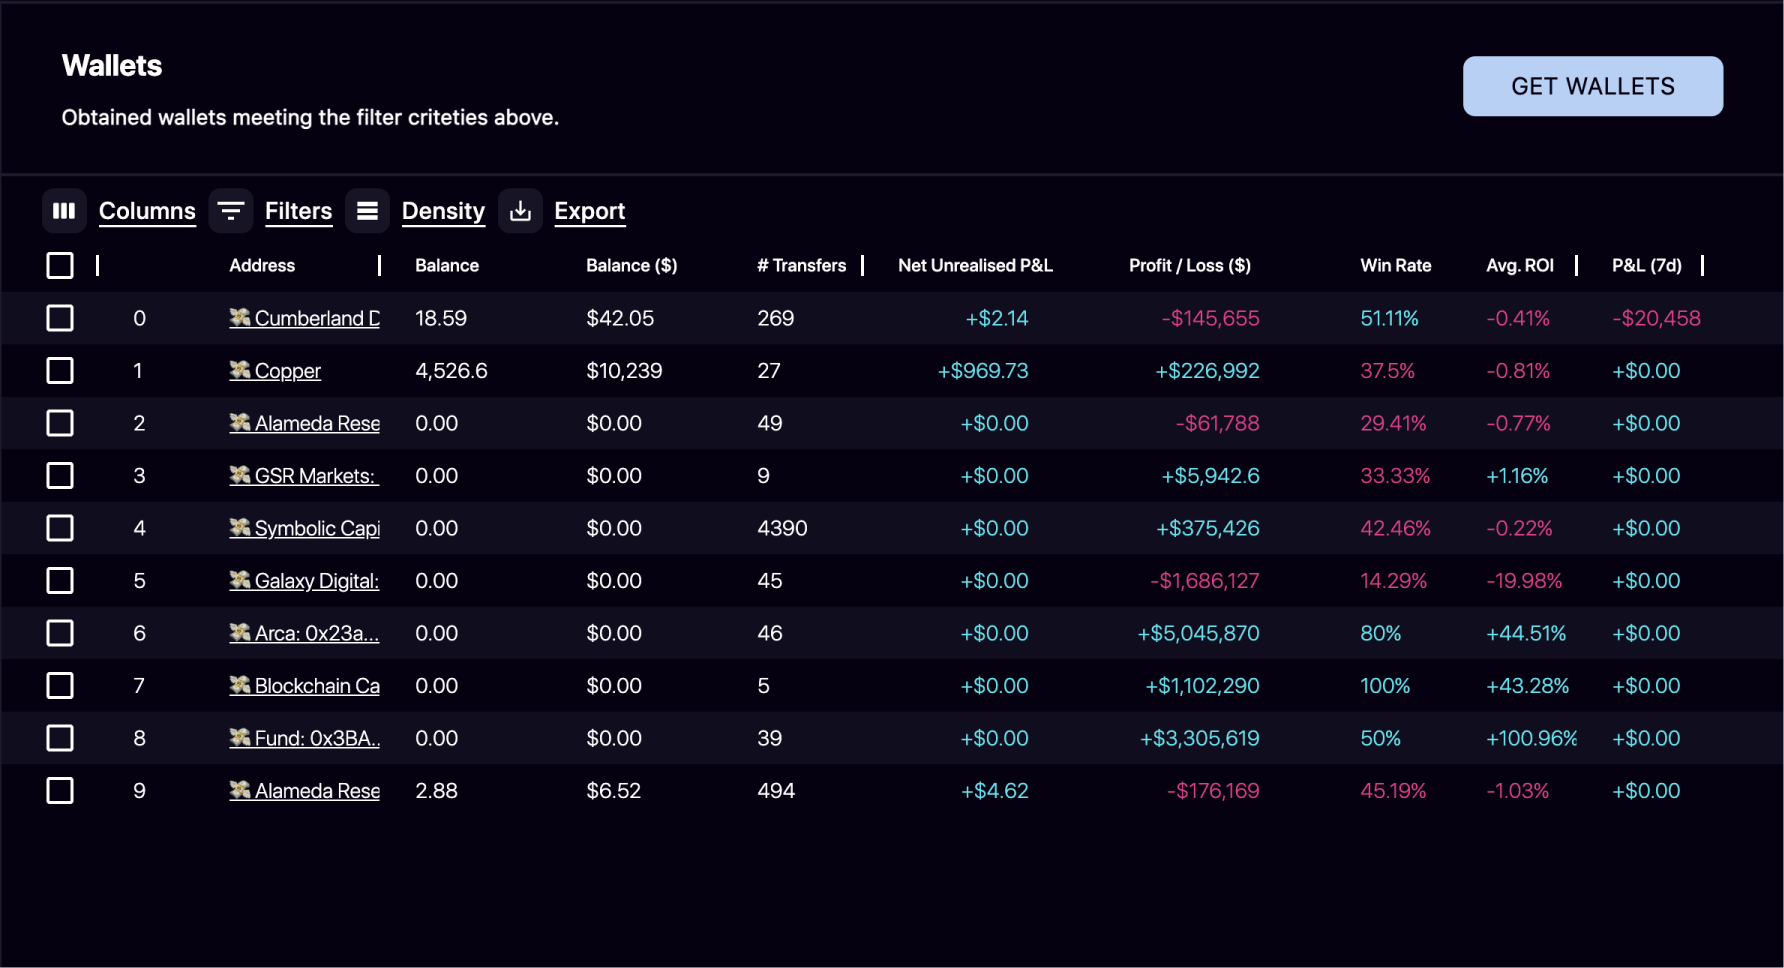The height and width of the screenshot is (968, 1784).
Task: Click the Columns grid icon
Action: coord(64,211)
